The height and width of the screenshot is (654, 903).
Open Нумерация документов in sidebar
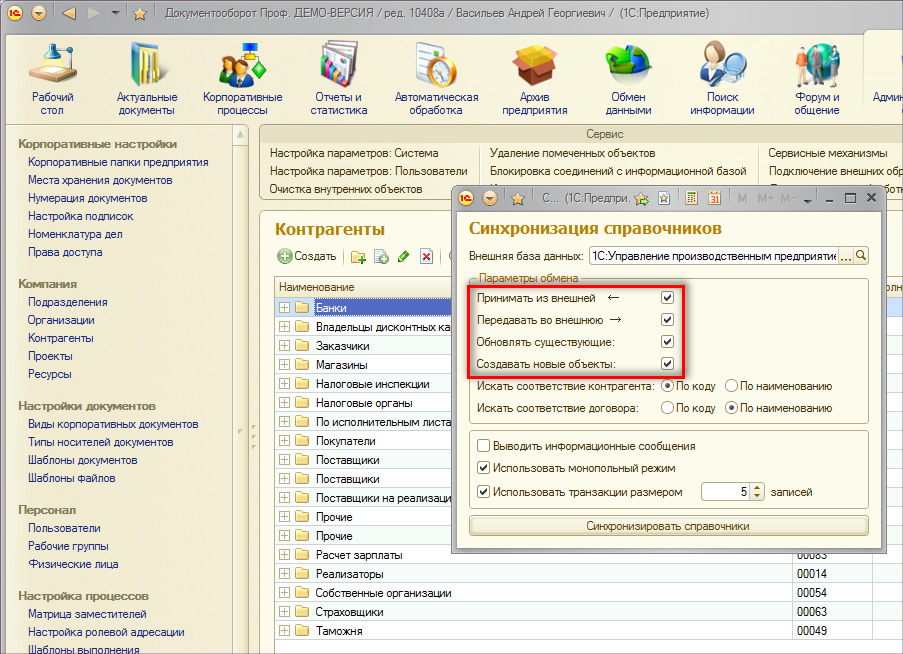[88, 198]
